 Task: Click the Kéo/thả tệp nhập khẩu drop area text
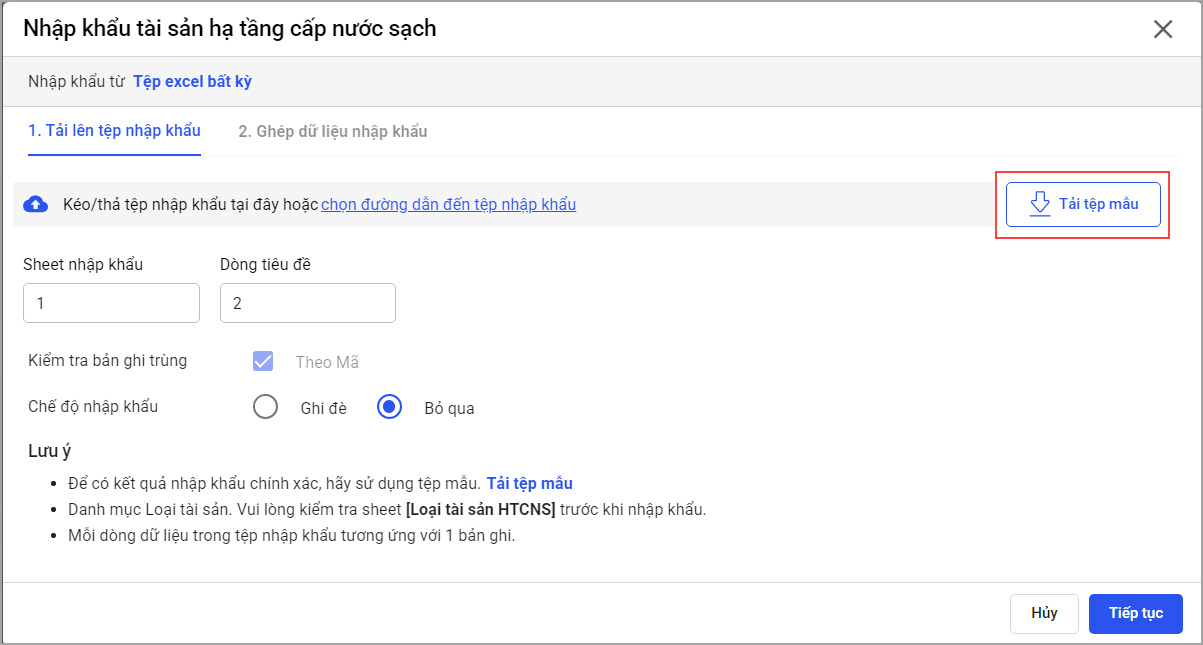coord(190,205)
